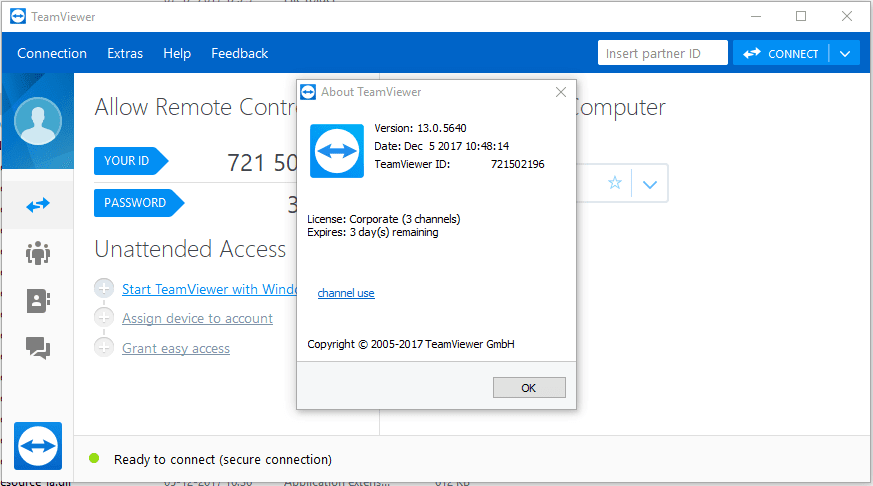Click OK in About TeamViewer dialog
Screen dimensions: 873x486
pyautogui.click(x=529, y=388)
